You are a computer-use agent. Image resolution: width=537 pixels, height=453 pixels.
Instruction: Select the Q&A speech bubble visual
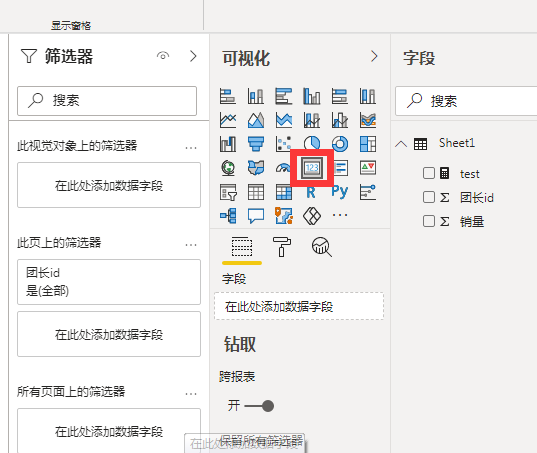click(256, 216)
